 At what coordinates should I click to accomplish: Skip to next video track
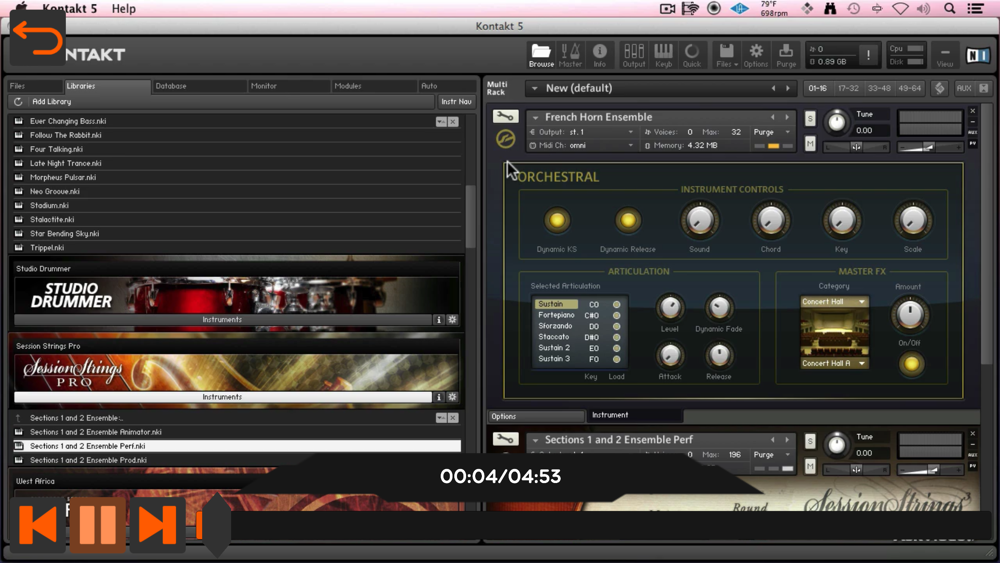tap(157, 525)
